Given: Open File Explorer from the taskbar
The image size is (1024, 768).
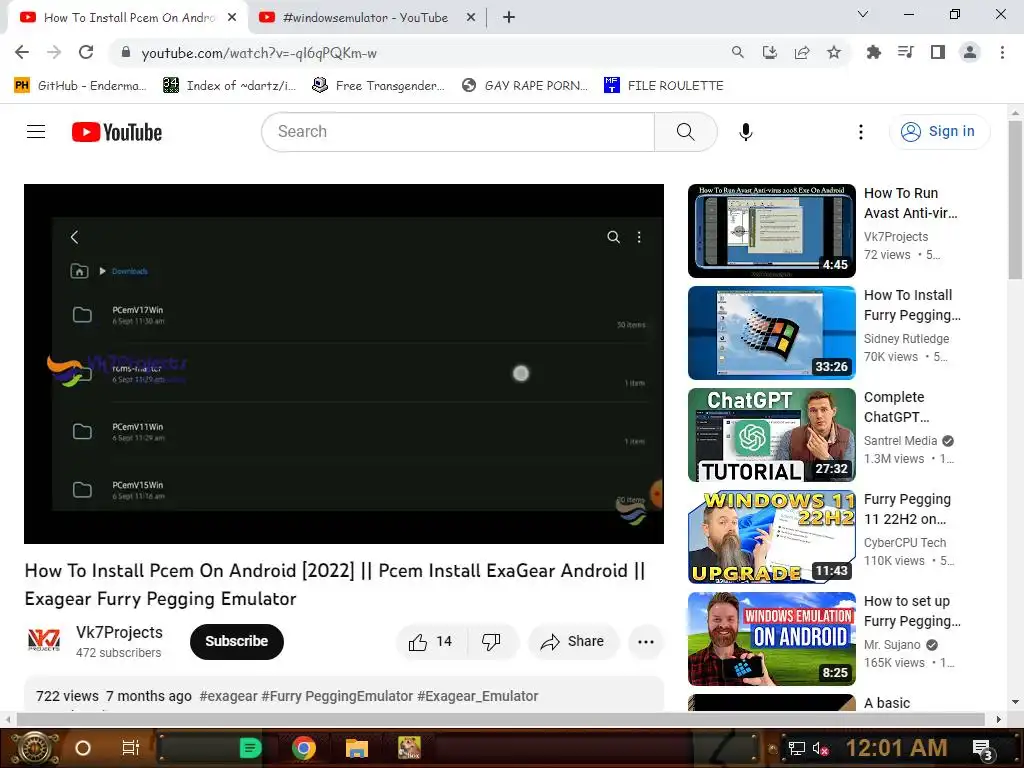Looking at the screenshot, I should (x=357, y=748).
